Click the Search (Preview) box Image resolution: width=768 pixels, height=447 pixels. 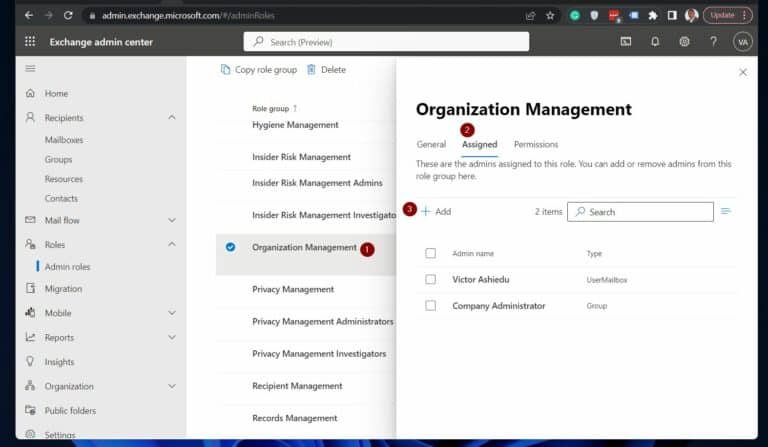386,42
